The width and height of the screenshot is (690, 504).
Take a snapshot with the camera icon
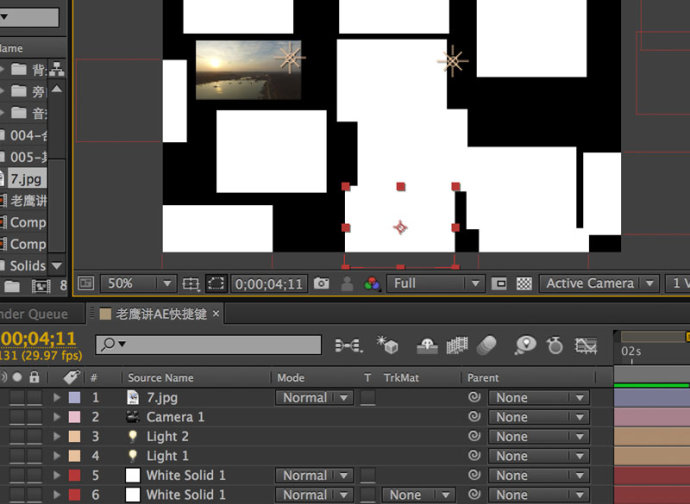(321, 283)
